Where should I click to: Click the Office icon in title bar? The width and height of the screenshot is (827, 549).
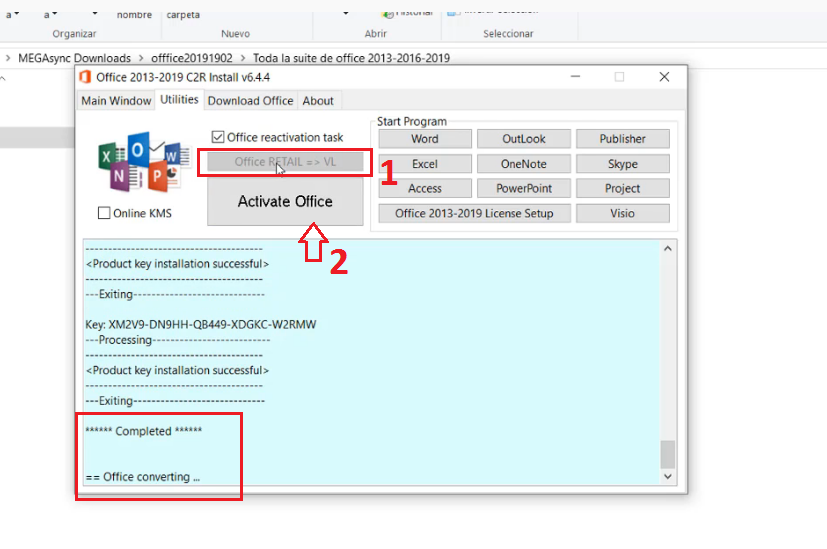[85, 77]
